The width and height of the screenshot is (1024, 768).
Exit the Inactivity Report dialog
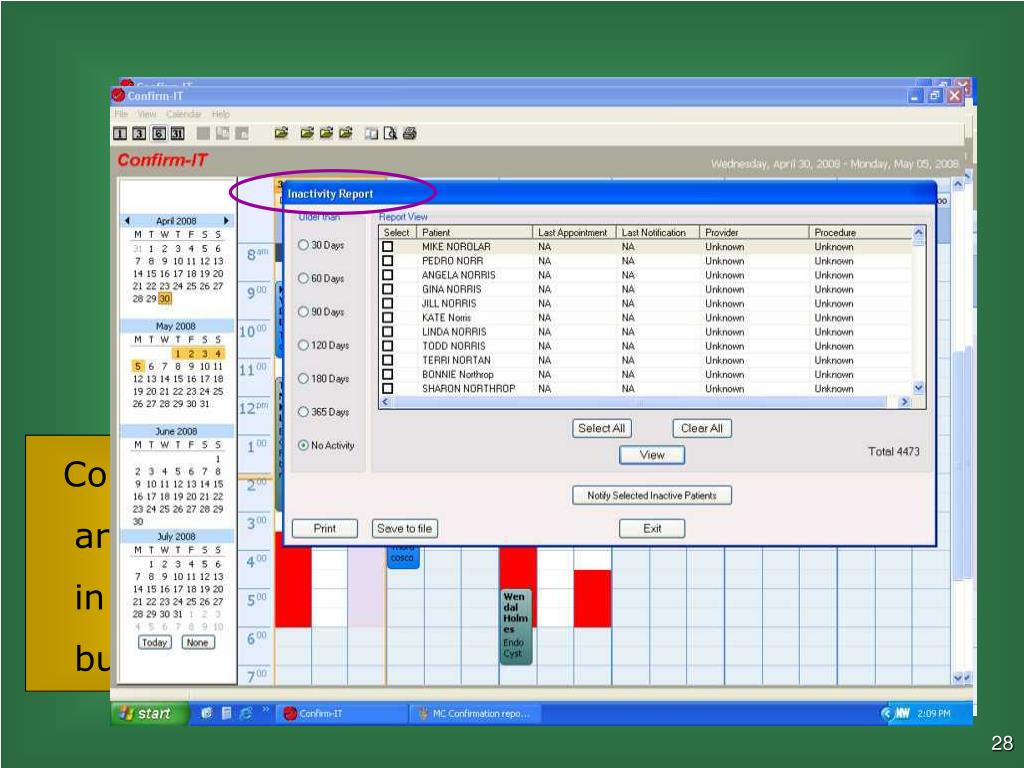(652, 528)
